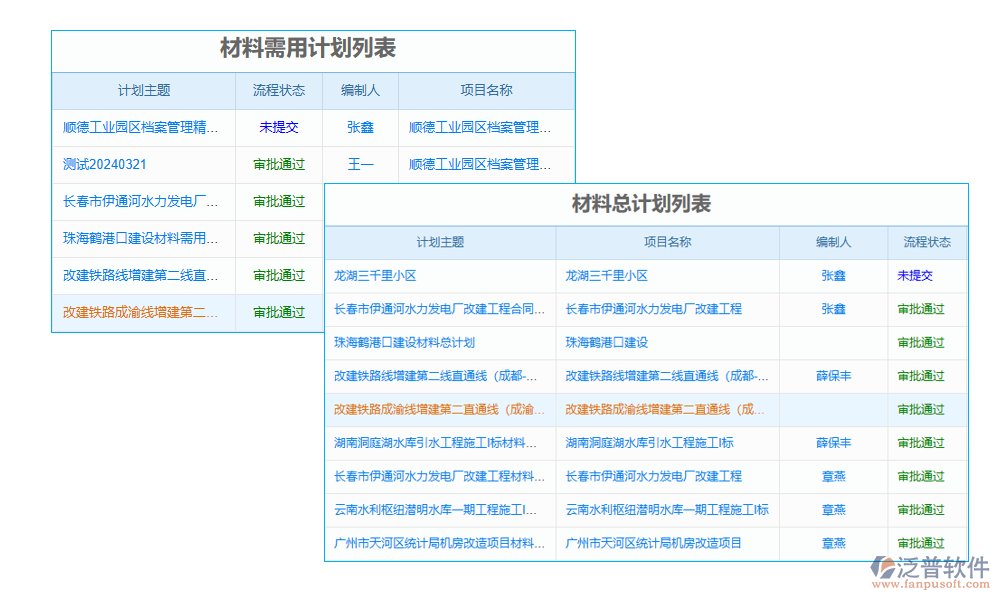The width and height of the screenshot is (1000, 600).
Task: Click editor name 张鑫 for 龙湖三千里小区
Action: click(x=832, y=276)
